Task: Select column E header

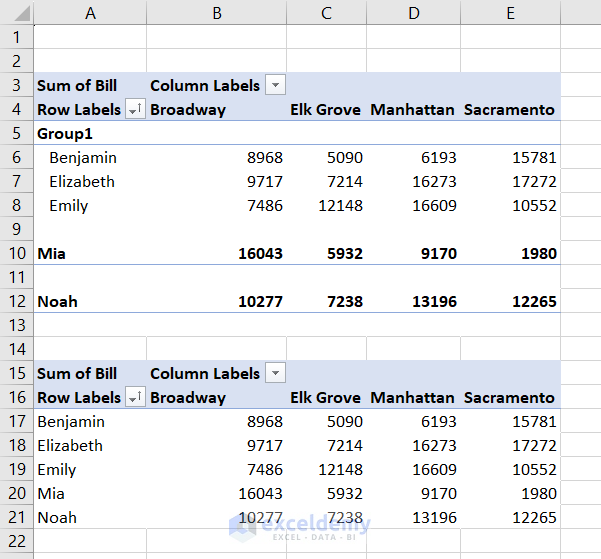Action: [x=510, y=13]
